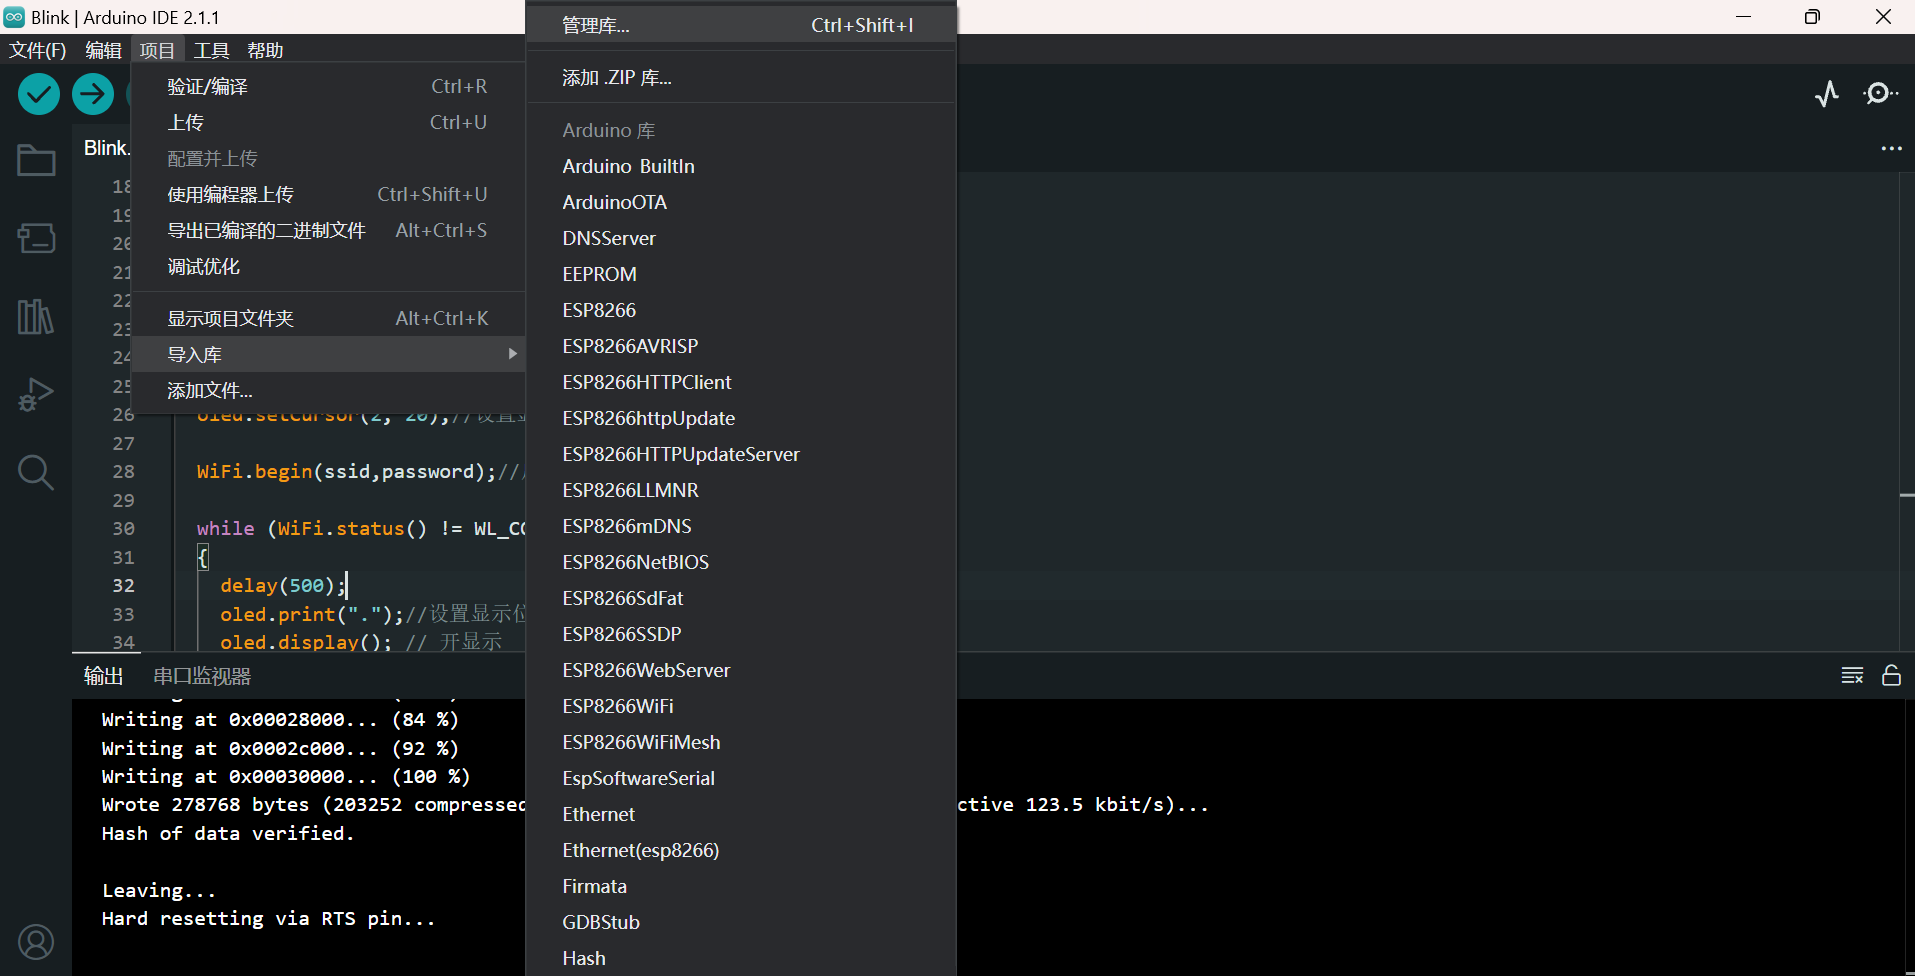1915x976 pixels.
Task: Import the ESP8266 library
Action: (741, 310)
